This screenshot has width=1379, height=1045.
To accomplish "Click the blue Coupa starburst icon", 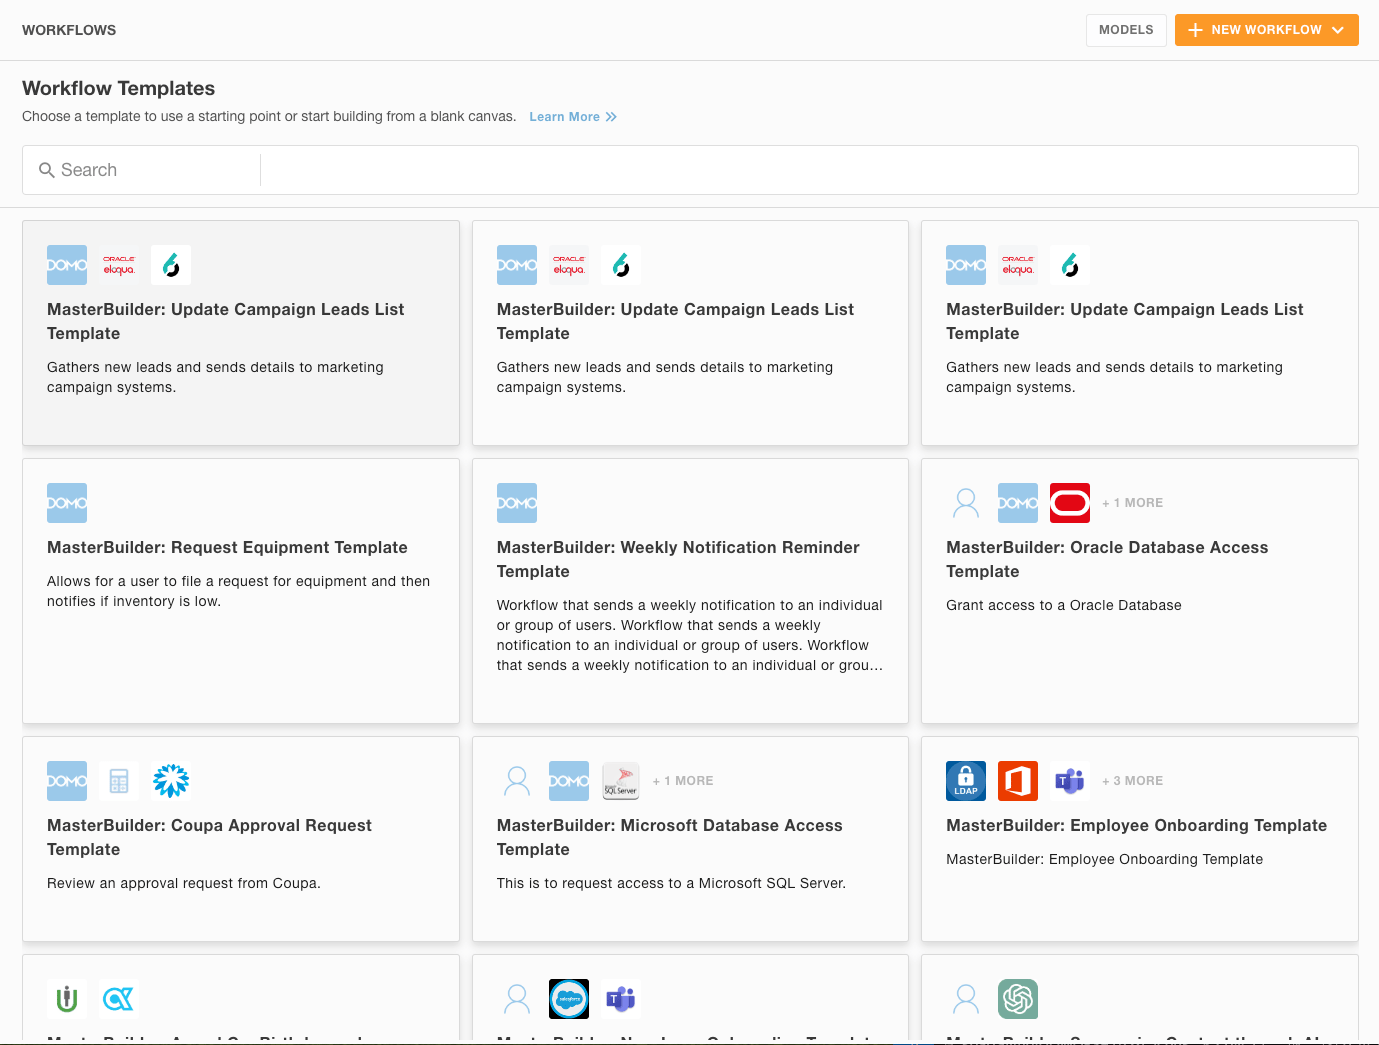I will click(x=171, y=781).
